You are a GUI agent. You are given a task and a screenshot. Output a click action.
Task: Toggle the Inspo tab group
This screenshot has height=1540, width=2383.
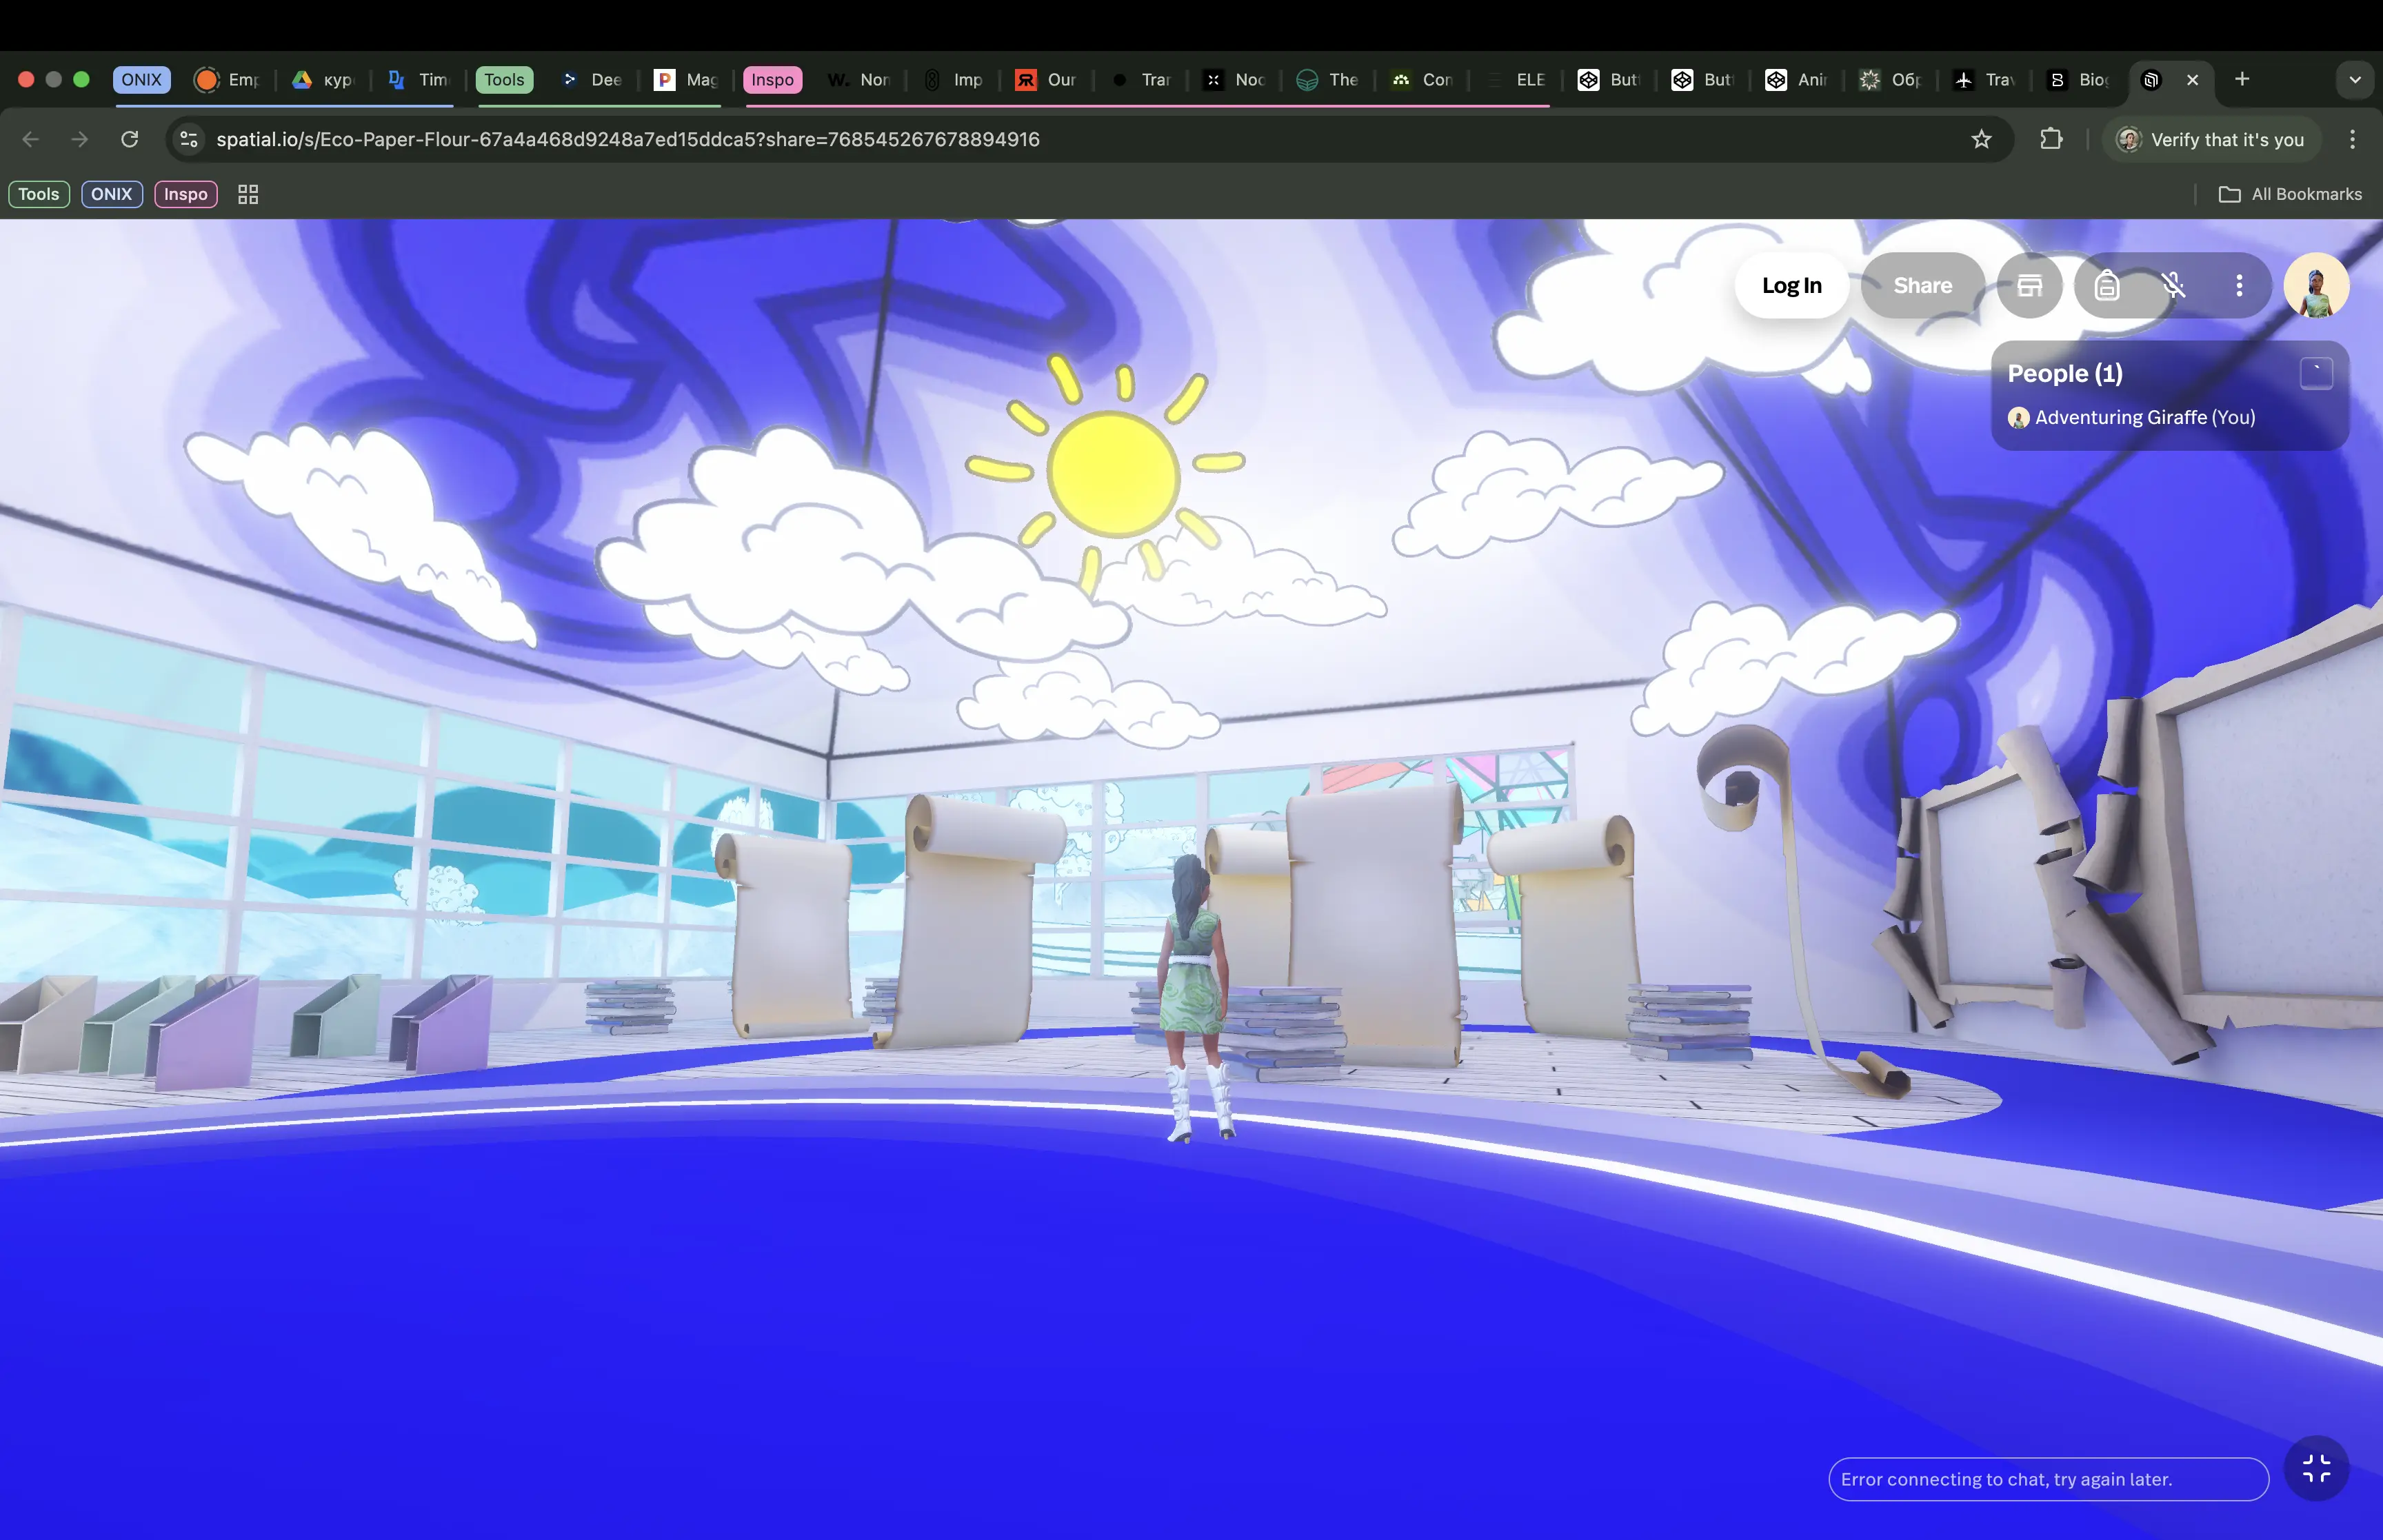[x=772, y=80]
